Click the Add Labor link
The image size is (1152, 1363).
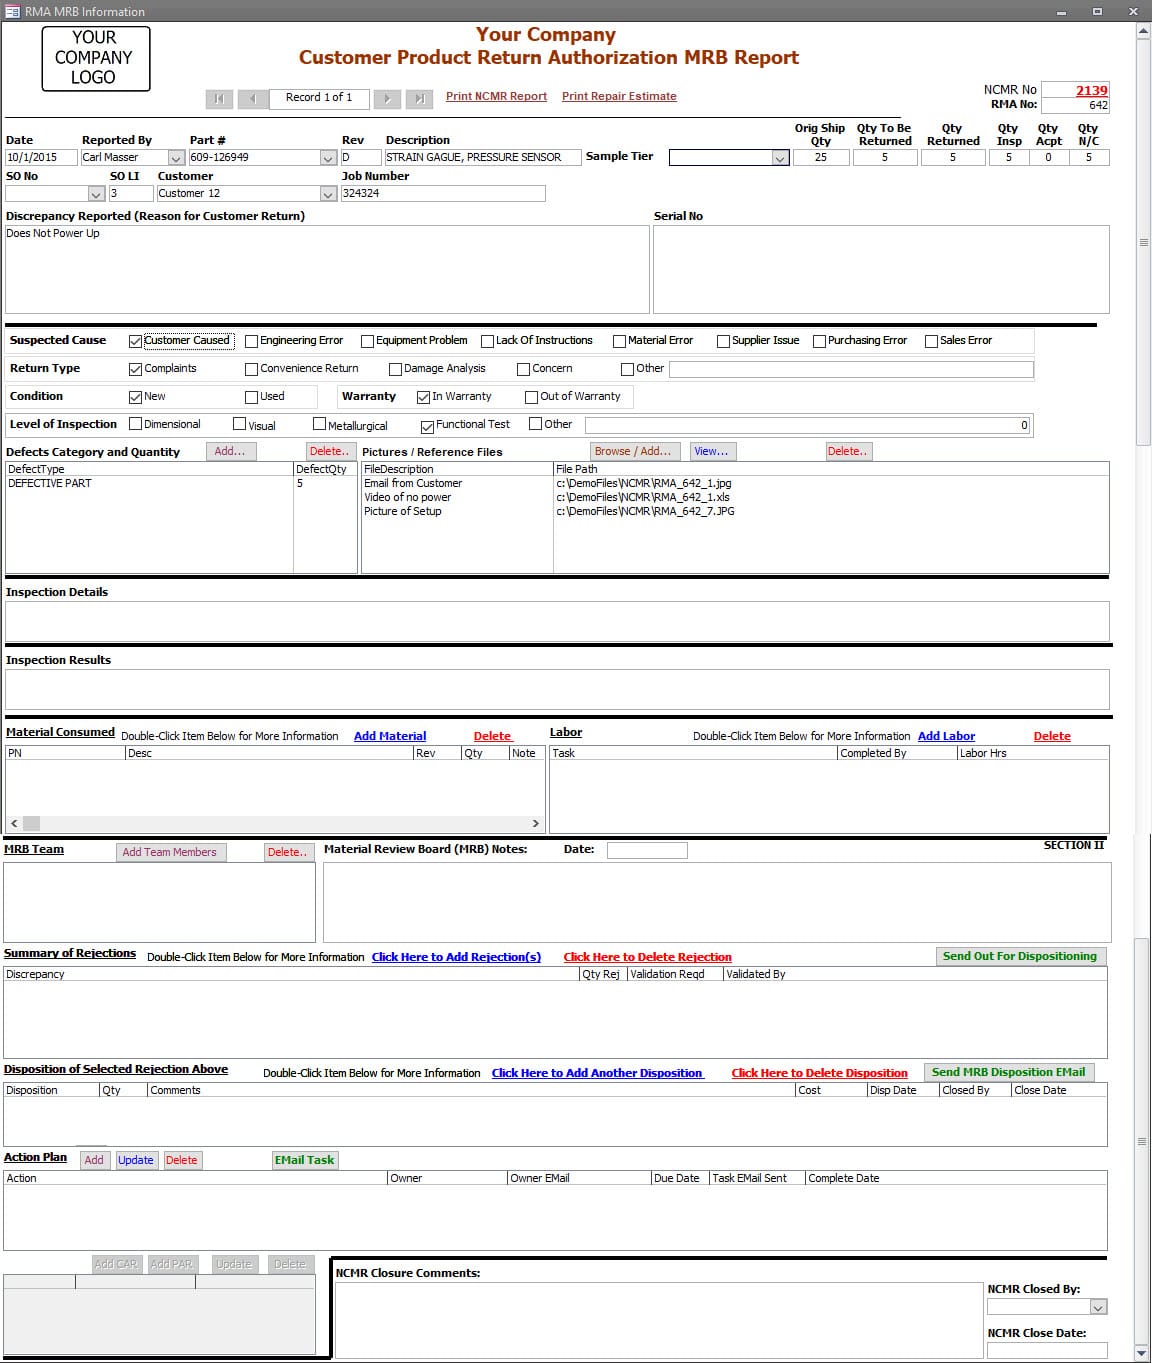pyautogui.click(x=946, y=736)
